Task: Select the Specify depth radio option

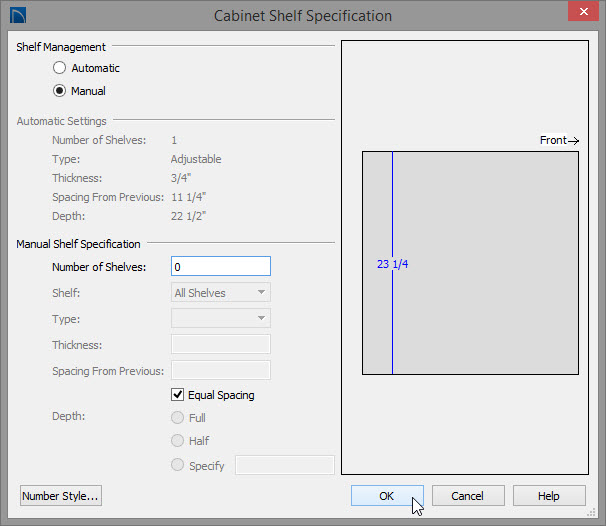Action: pyautogui.click(x=177, y=465)
